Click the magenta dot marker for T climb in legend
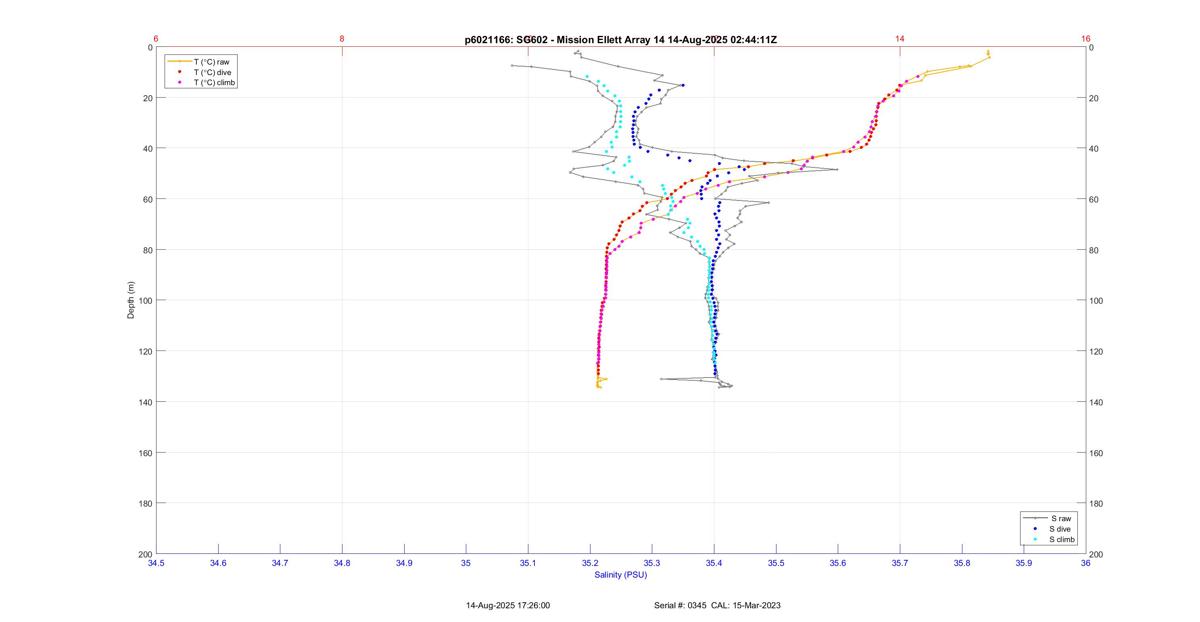 click(180, 83)
